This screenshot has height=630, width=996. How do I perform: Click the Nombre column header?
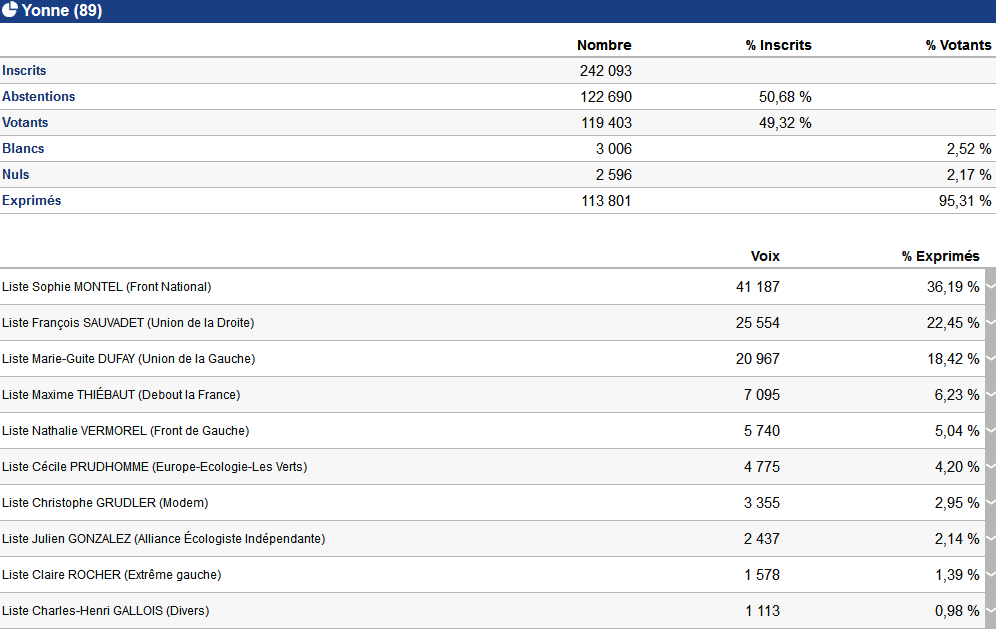604,45
